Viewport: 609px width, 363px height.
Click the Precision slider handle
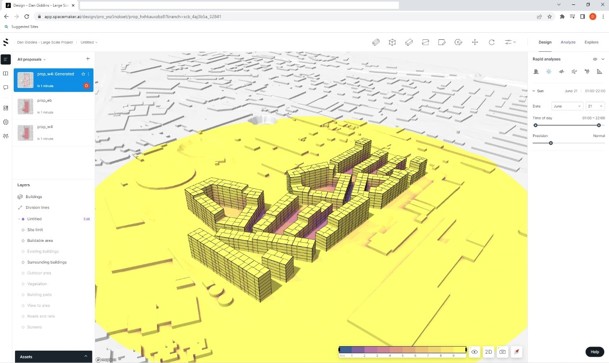pyautogui.click(x=551, y=143)
